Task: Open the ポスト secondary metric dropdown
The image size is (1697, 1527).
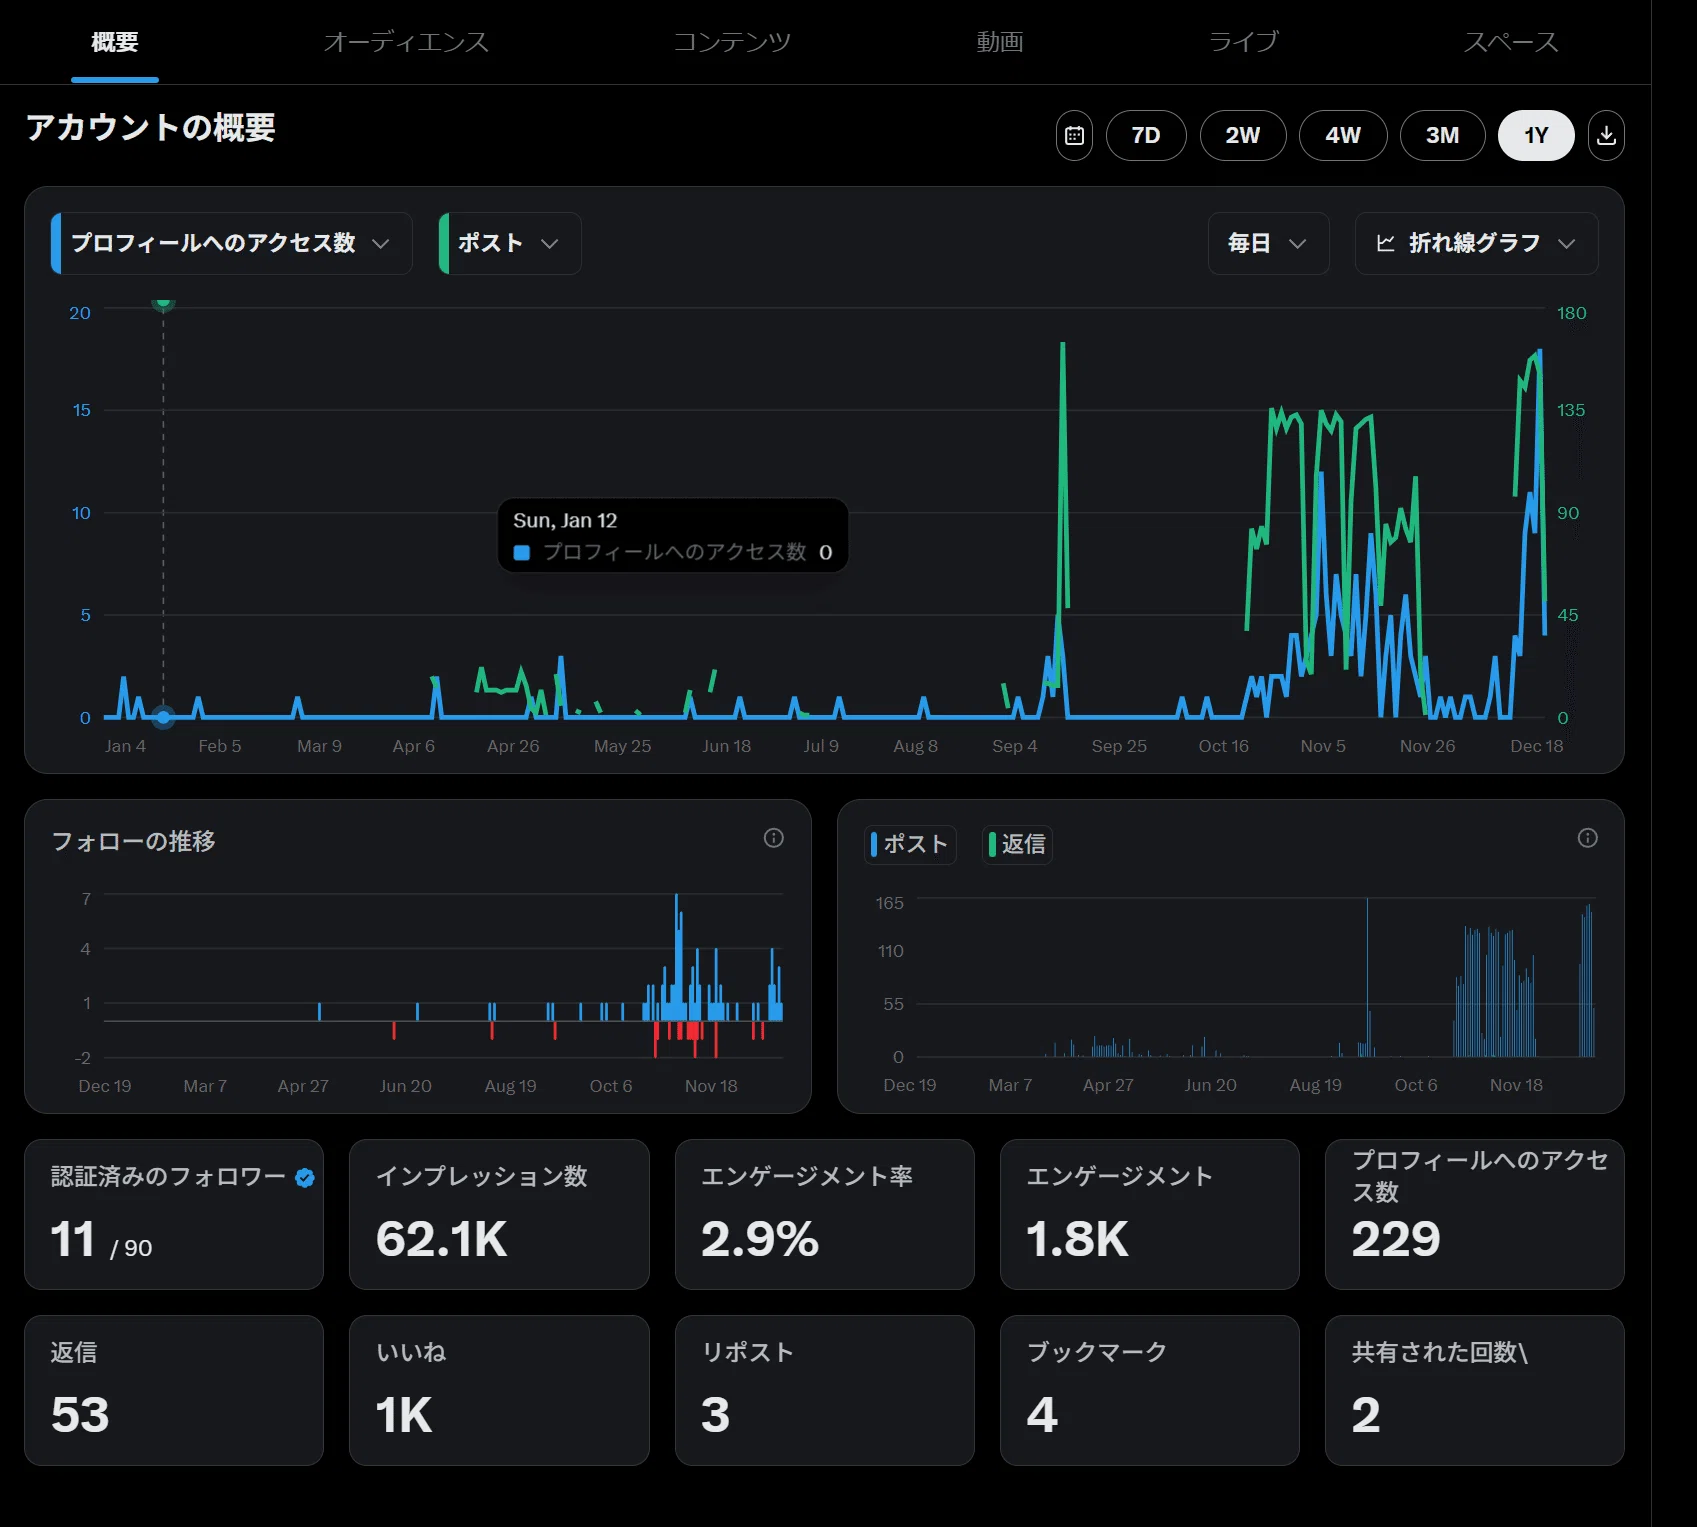Action: click(x=510, y=243)
